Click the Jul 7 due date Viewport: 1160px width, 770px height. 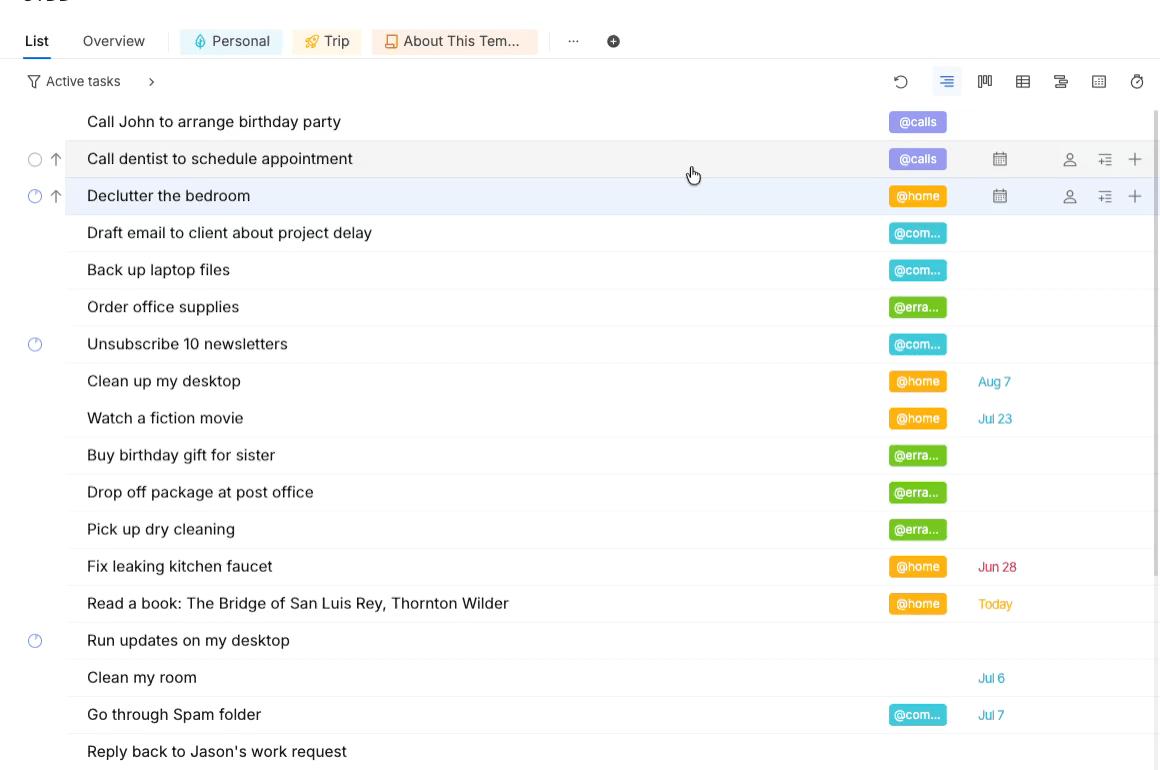[x=991, y=715]
